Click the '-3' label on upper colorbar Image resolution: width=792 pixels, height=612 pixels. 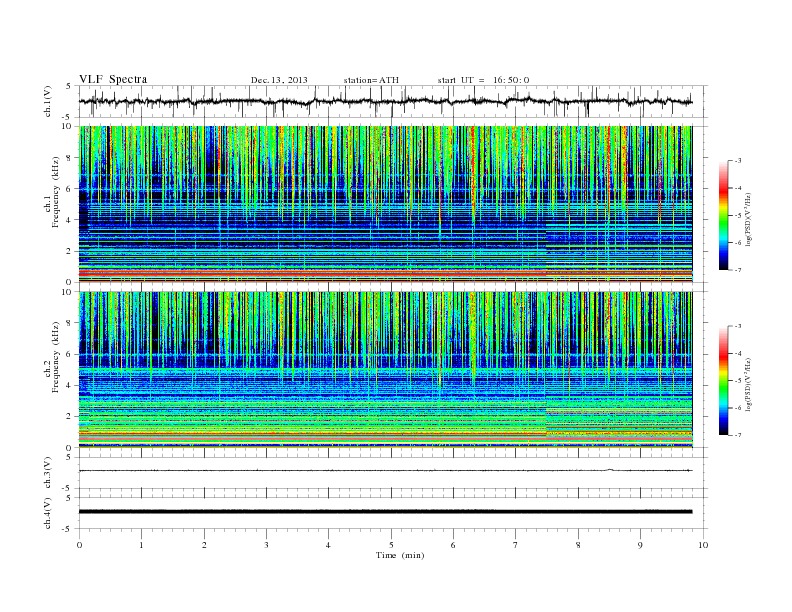coord(737,161)
